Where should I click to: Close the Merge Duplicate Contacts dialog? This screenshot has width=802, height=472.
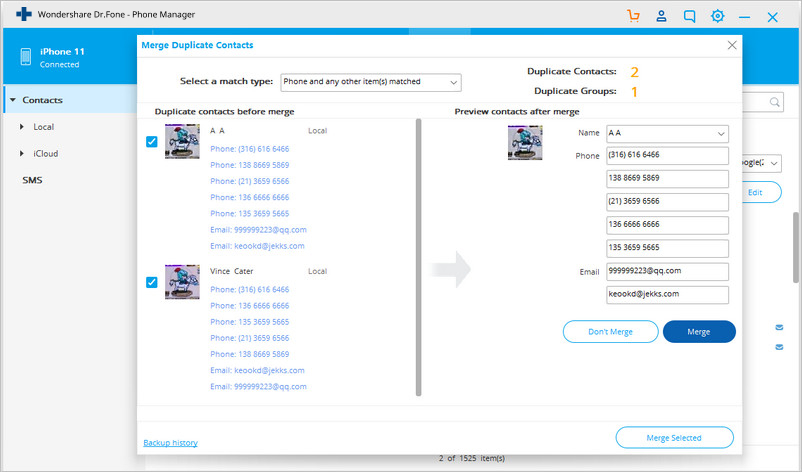732,45
